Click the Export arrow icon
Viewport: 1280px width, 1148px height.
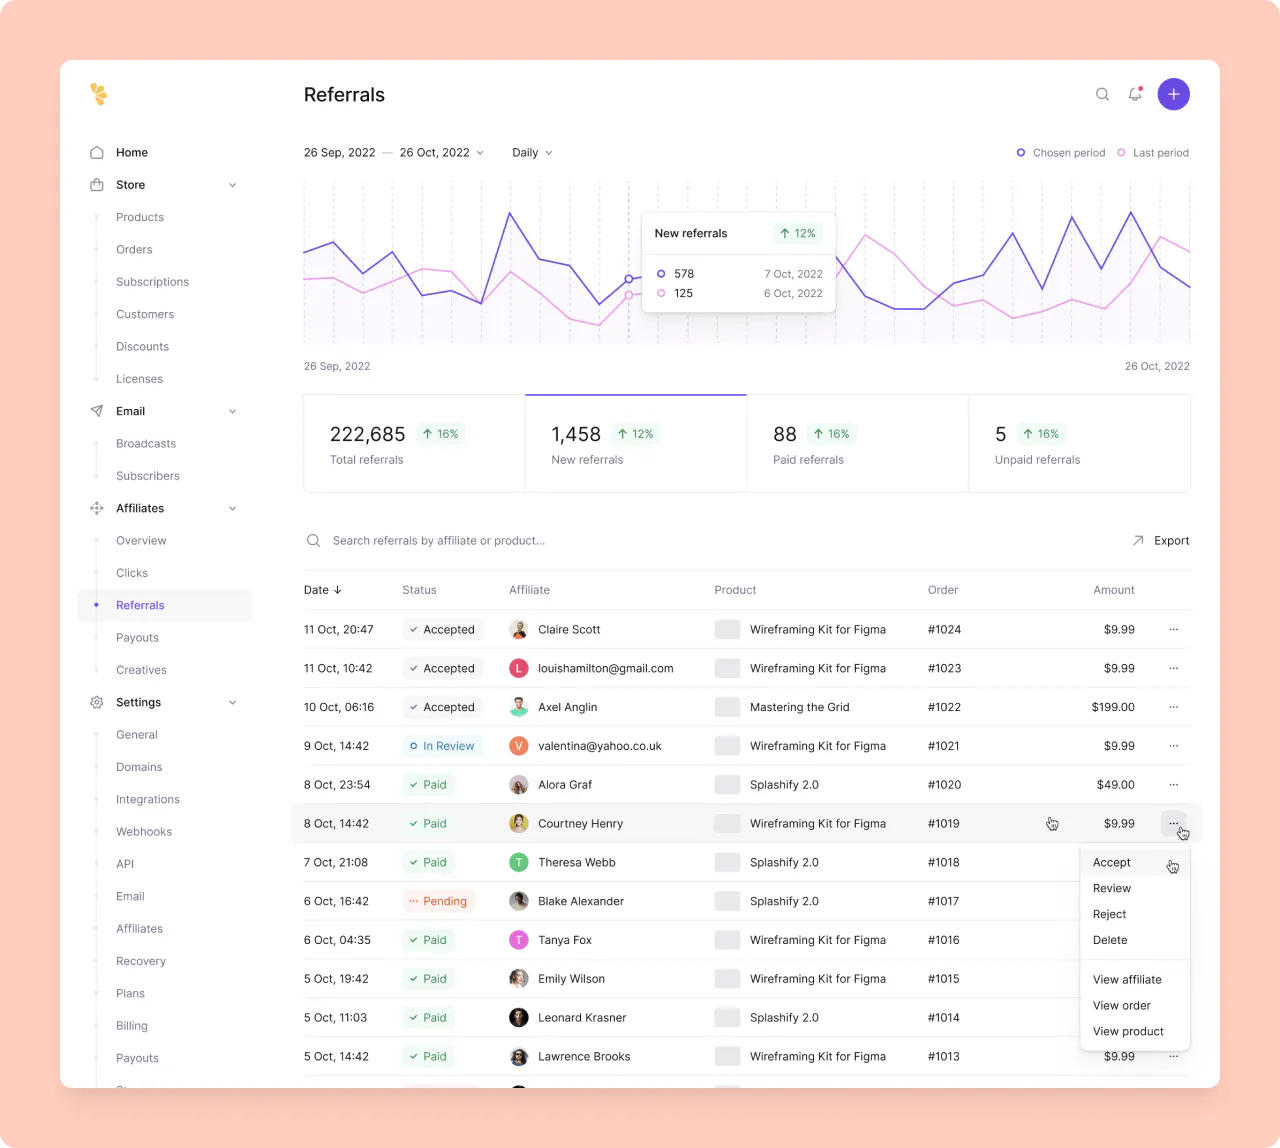[1138, 541]
